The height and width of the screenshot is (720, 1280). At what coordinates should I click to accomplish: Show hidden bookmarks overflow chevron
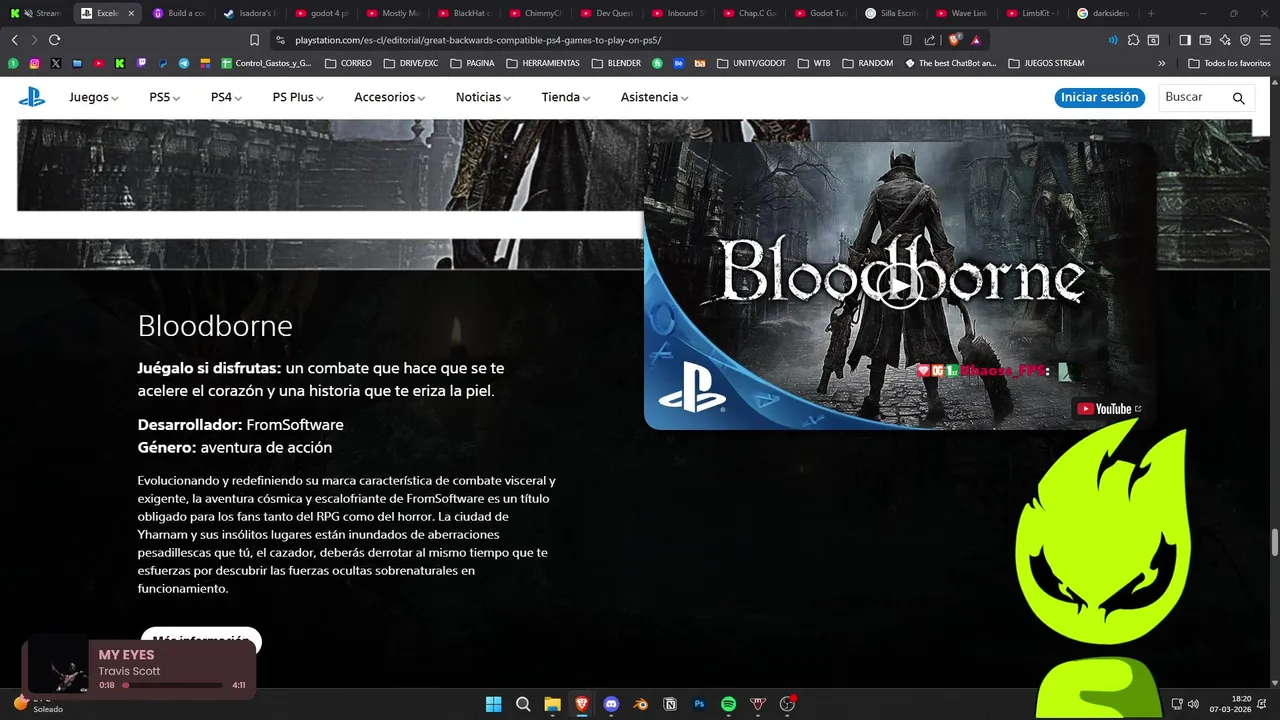click(1162, 63)
